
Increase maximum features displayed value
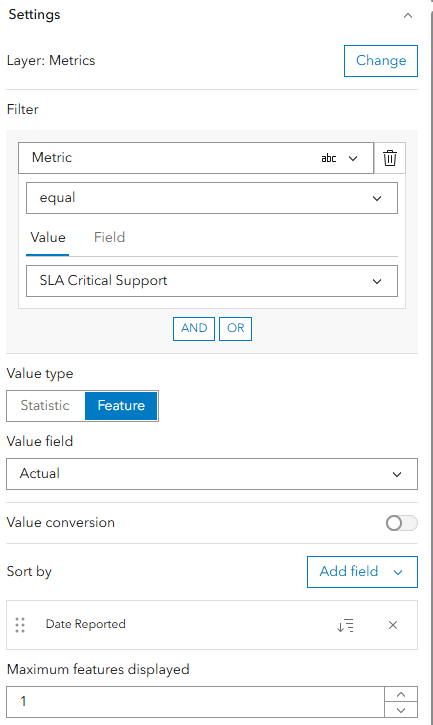tap(401, 694)
